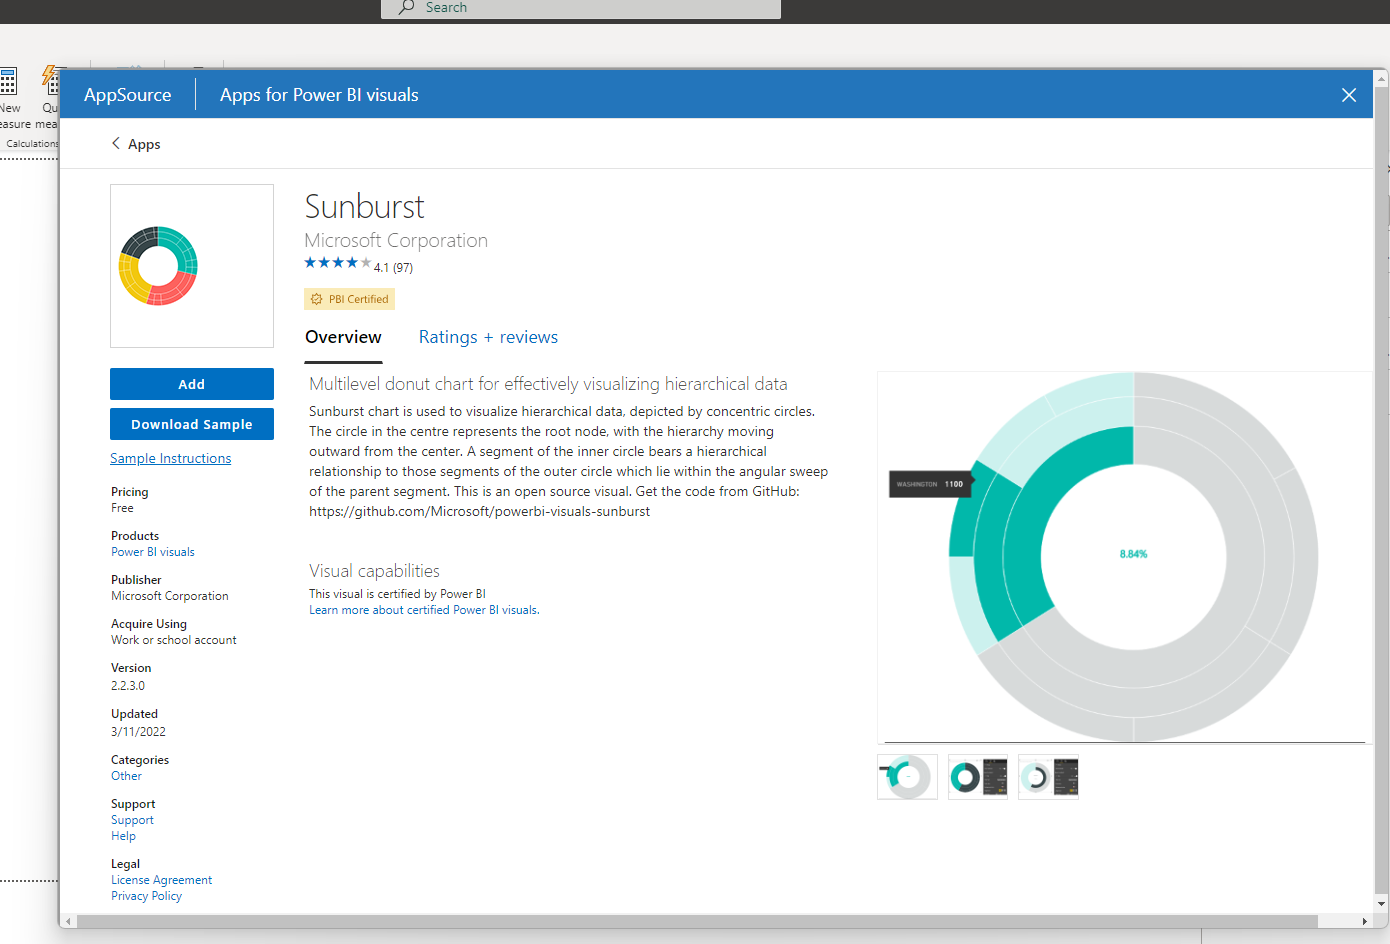Click the PBI Certified badge
Viewport: 1390px width, 944px height.
click(349, 299)
